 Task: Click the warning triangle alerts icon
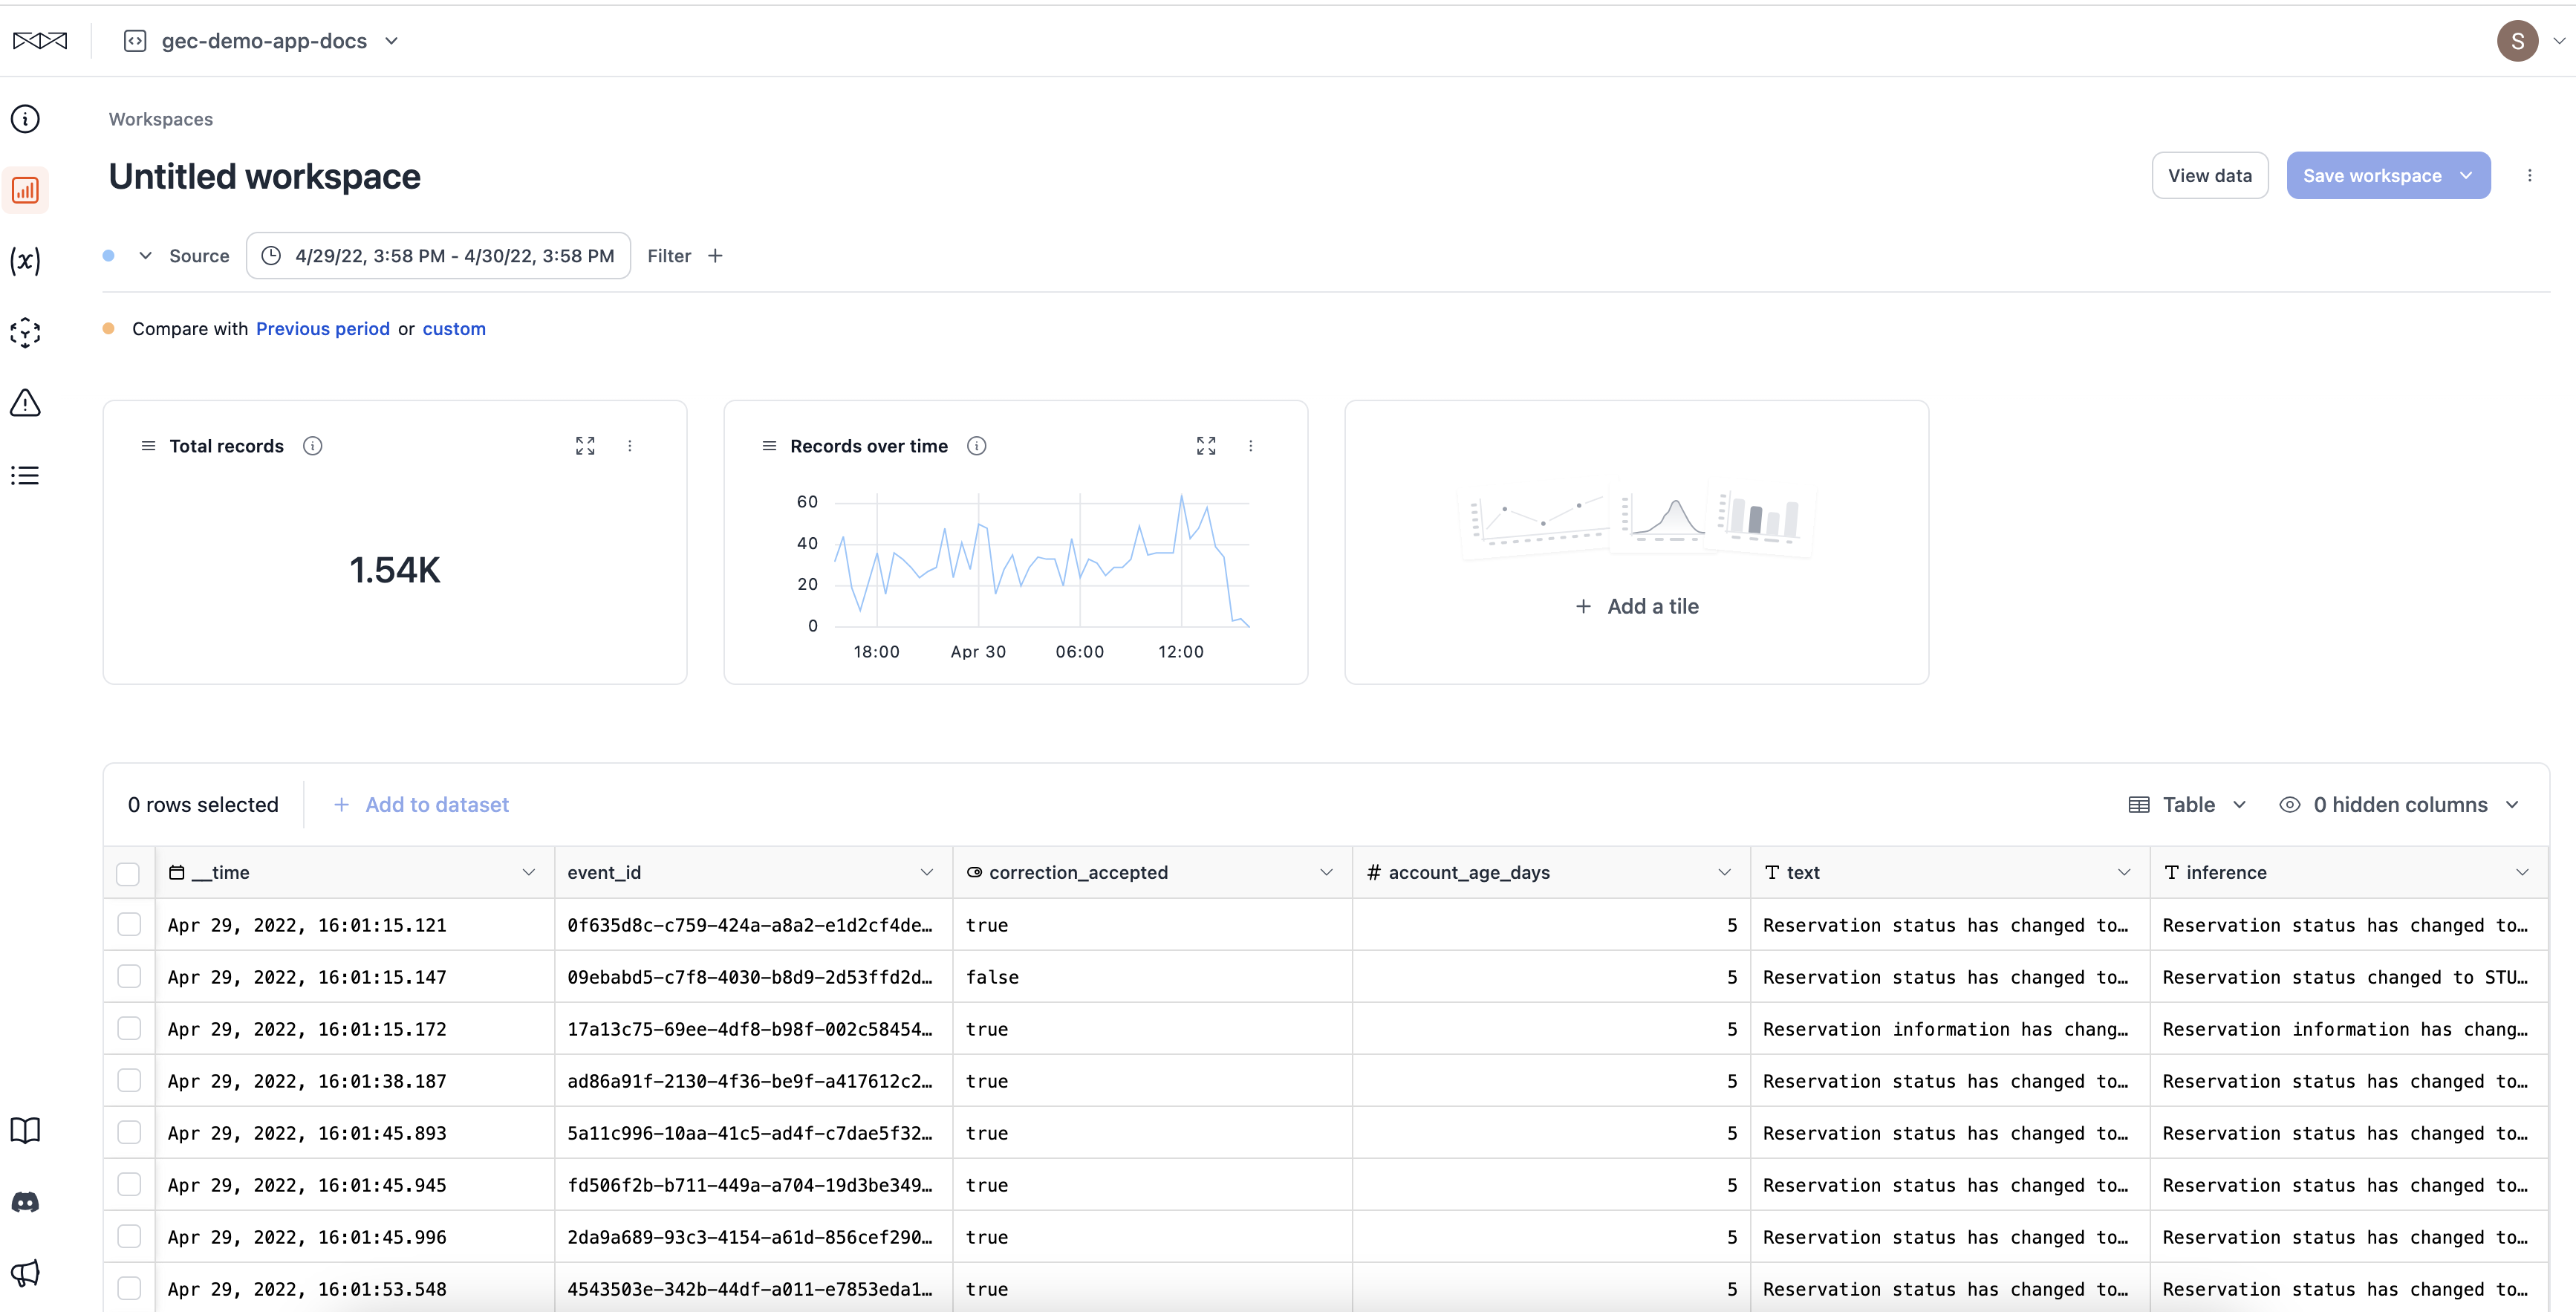[25, 403]
